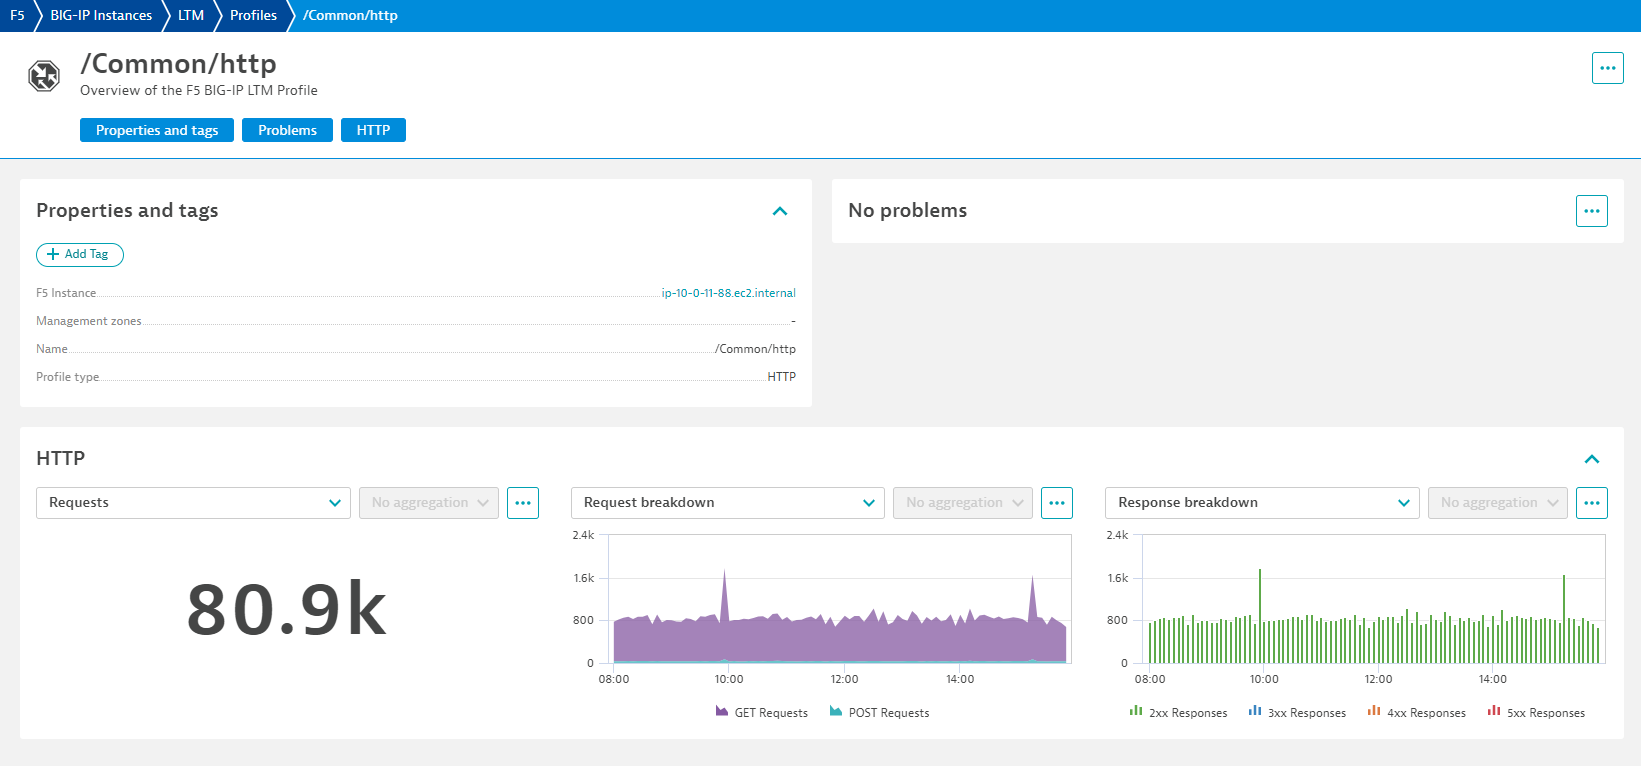The width and height of the screenshot is (1641, 766).
Task: Toggle GET Requests legend series
Action: [x=762, y=713]
